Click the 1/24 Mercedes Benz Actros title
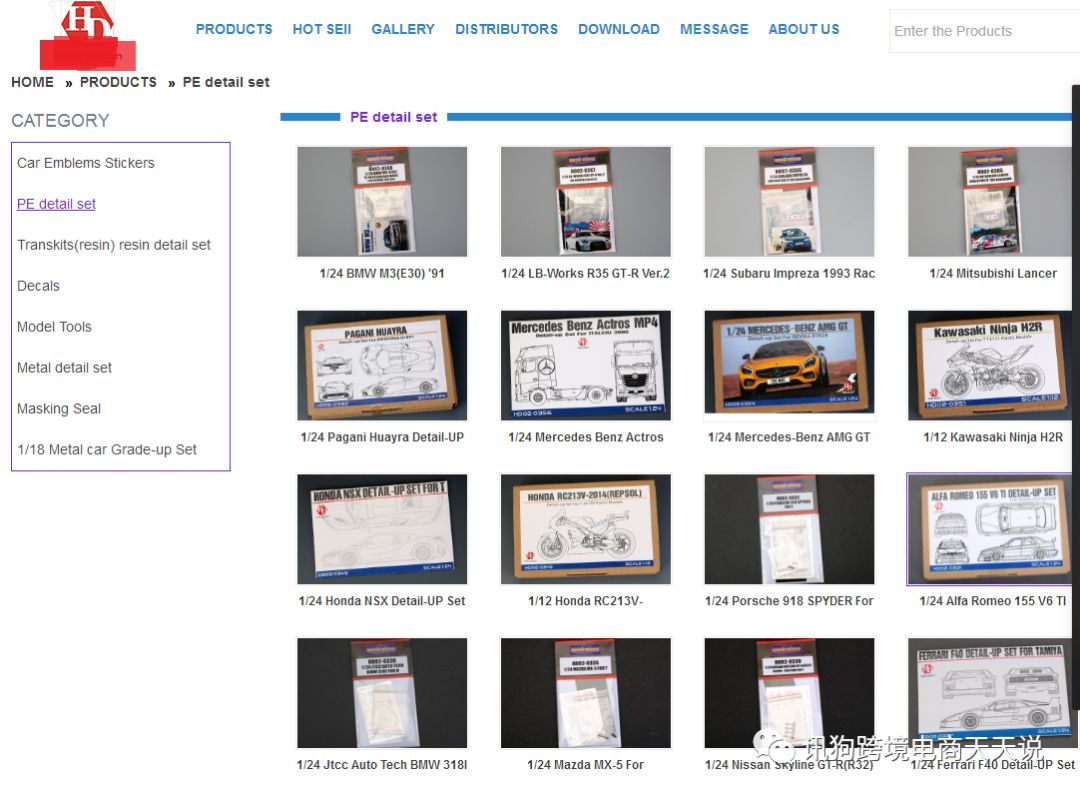This screenshot has height=797, width=1080. tap(585, 437)
